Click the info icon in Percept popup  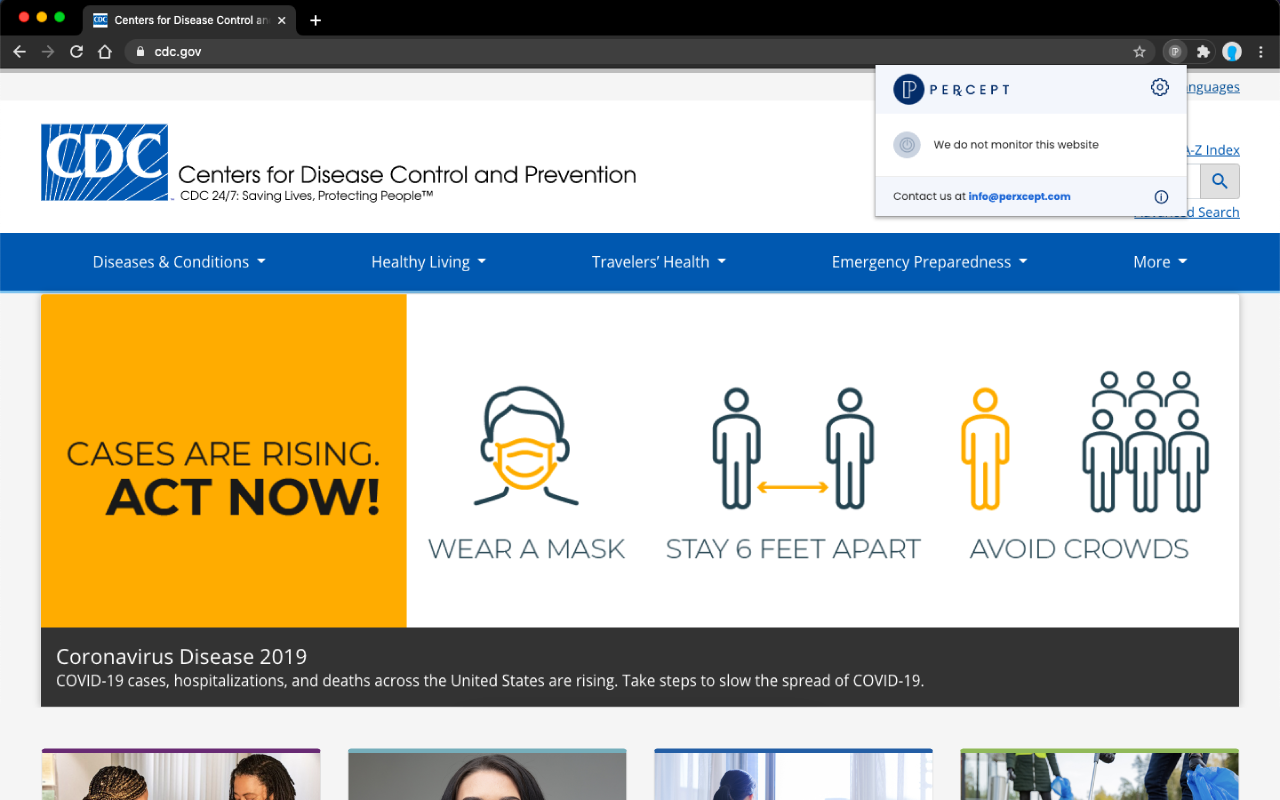click(x=1161, y=197)
